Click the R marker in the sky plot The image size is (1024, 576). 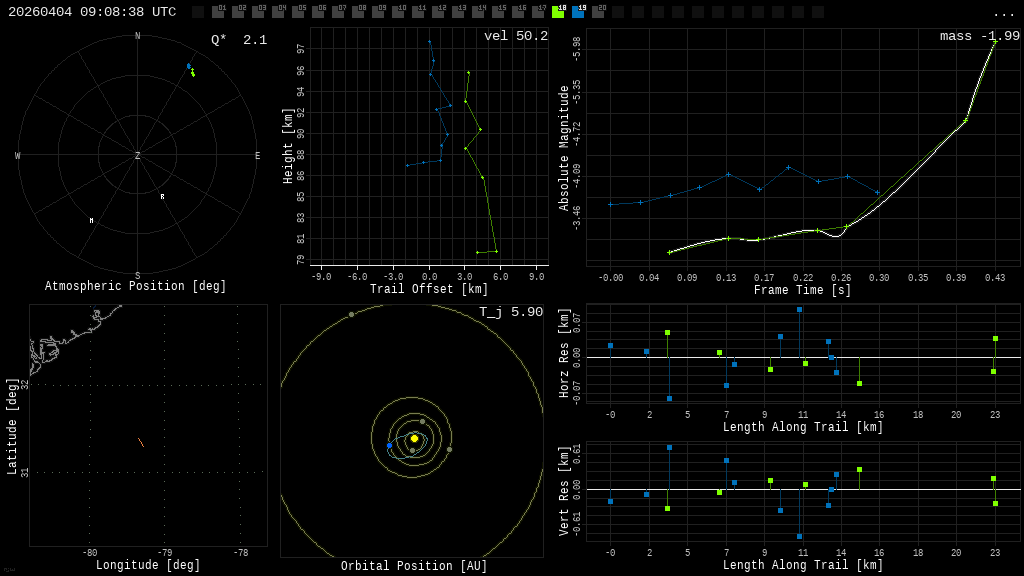(162, 197)
